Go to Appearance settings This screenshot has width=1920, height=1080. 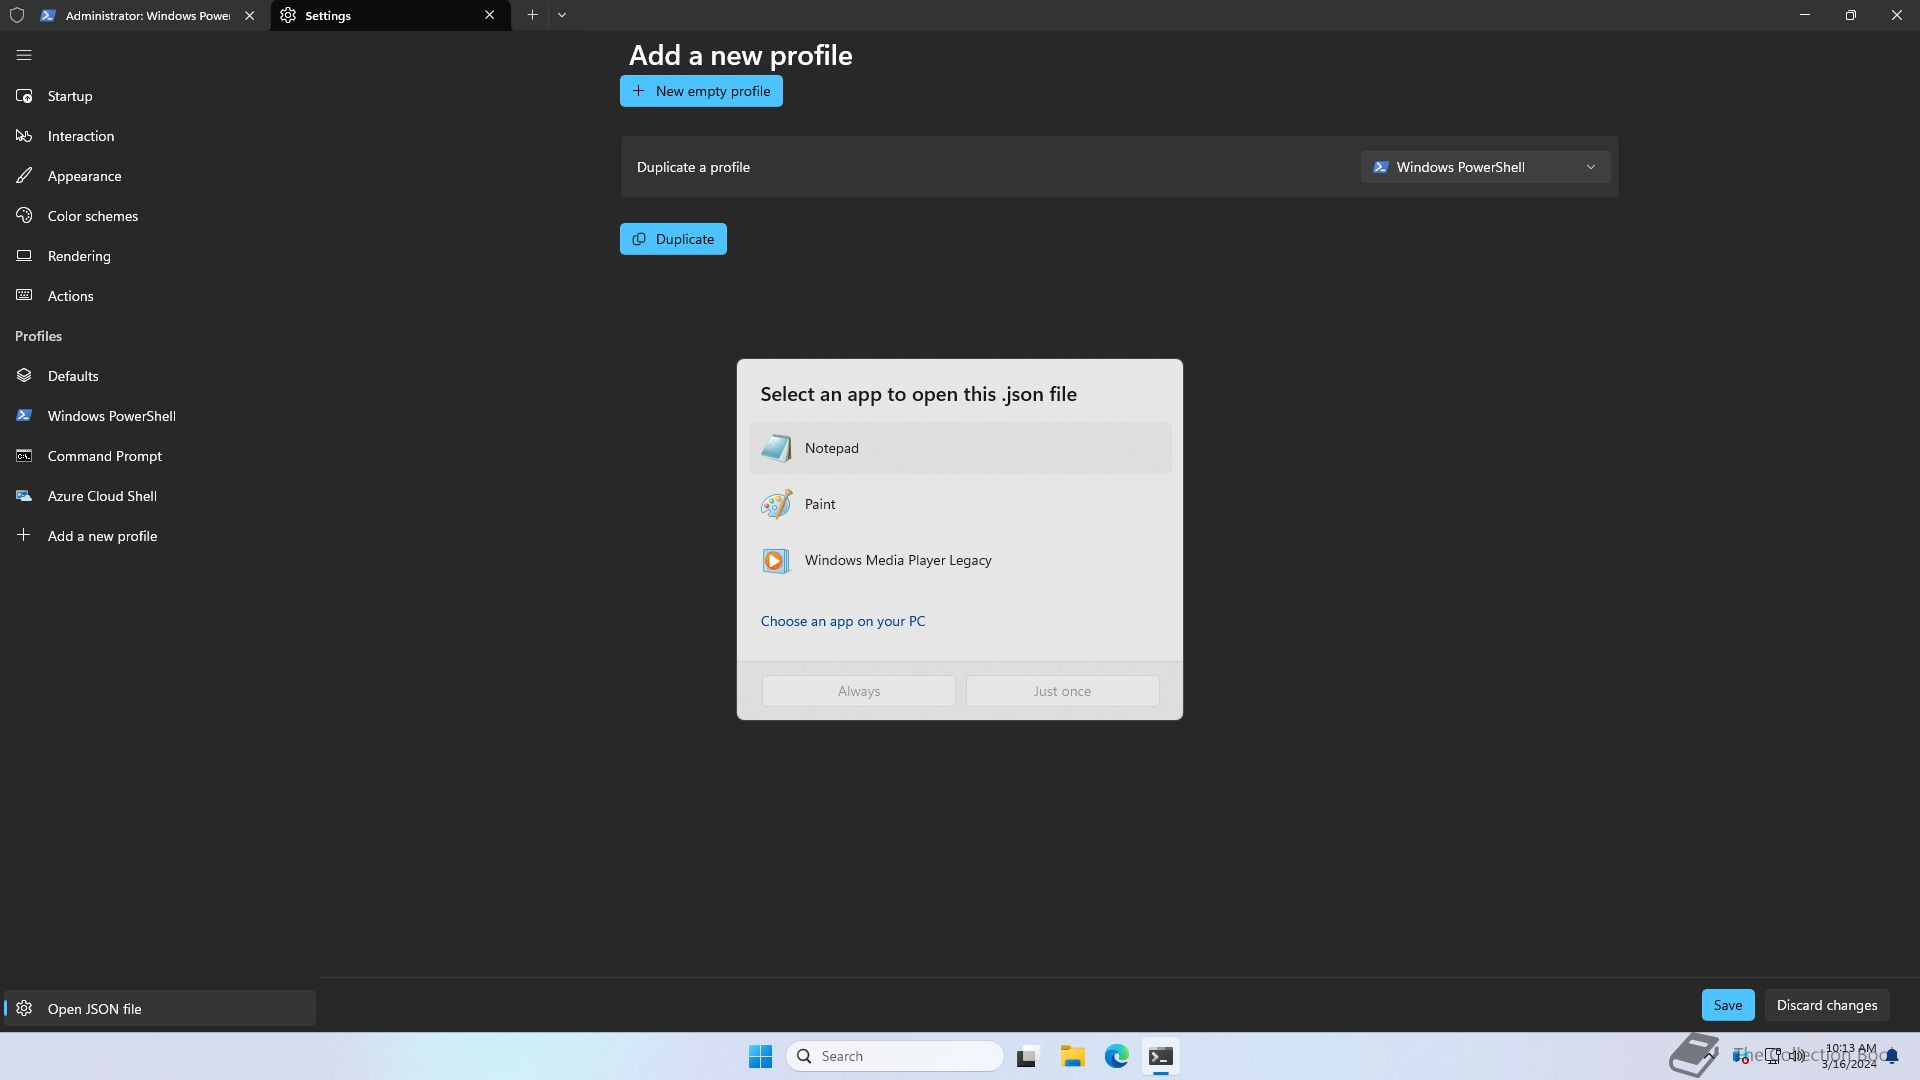point(160,176)
